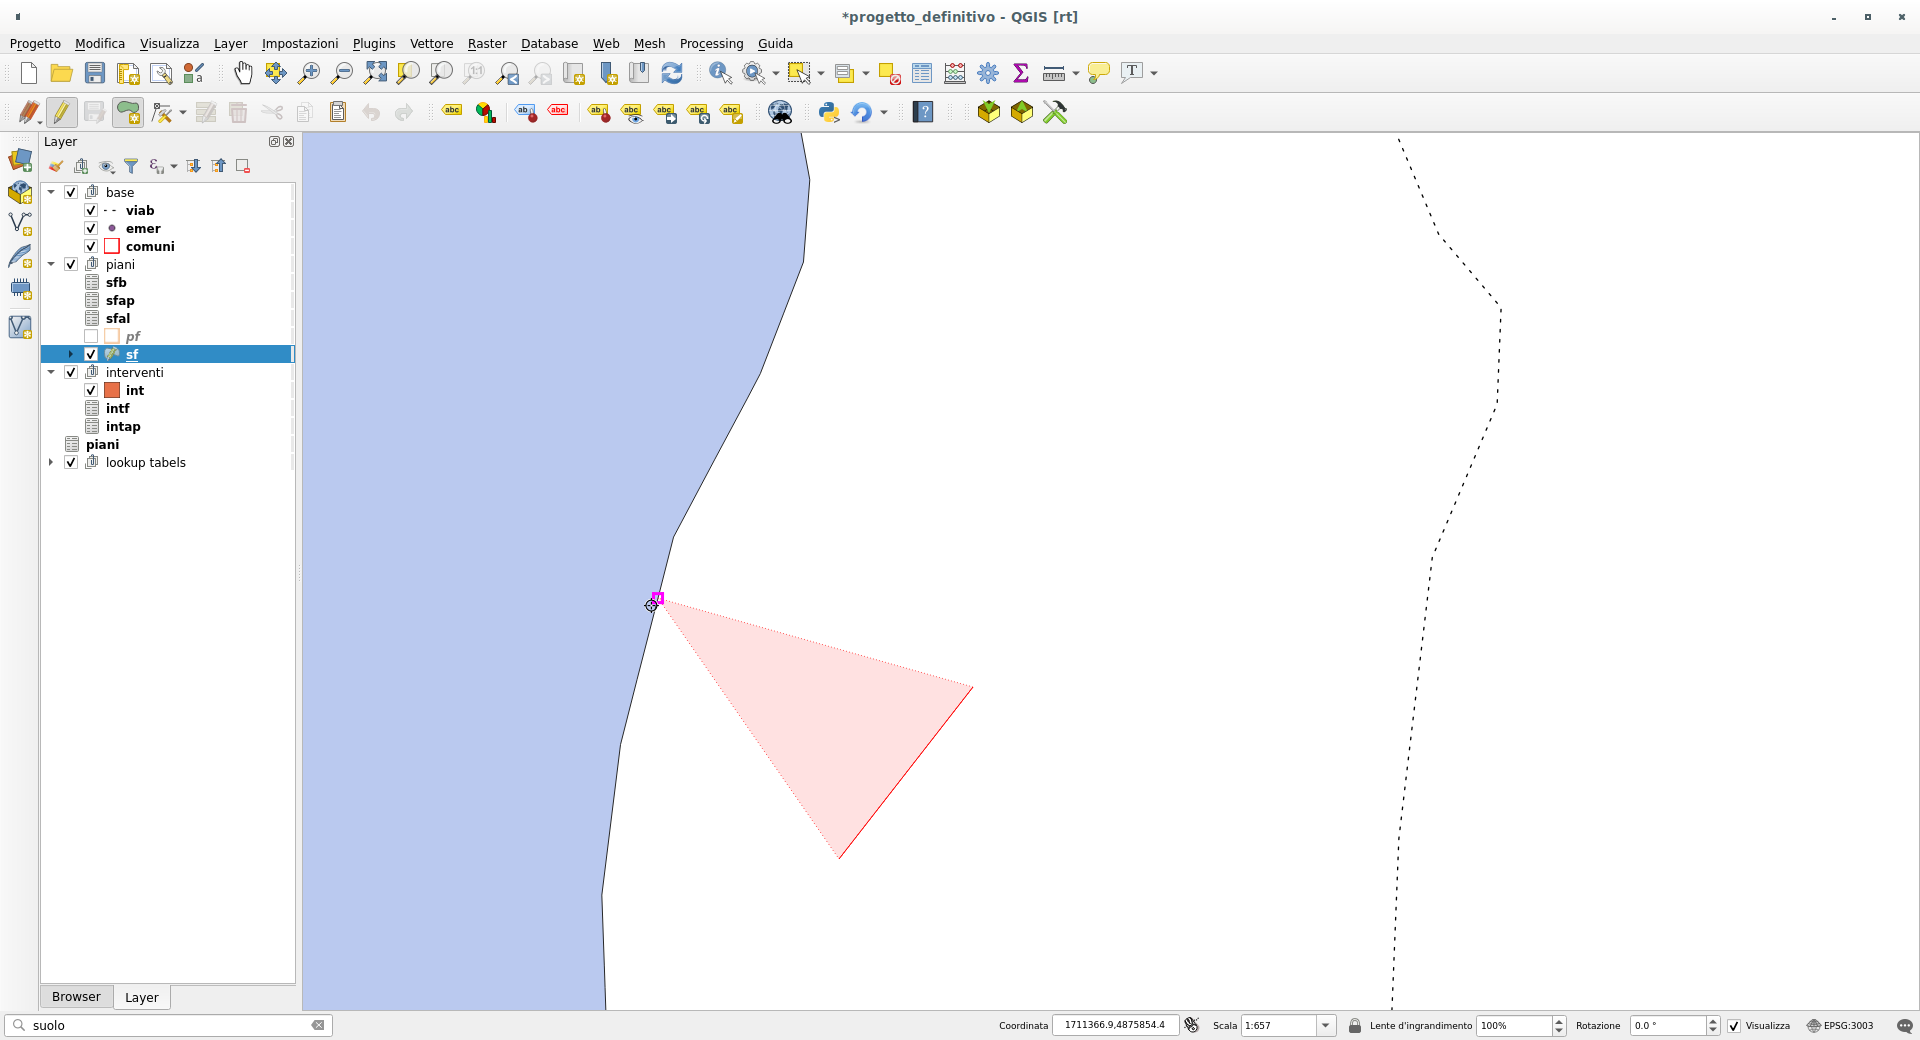
Task: Expand the sf layer legend
Action: click(71, 354)
